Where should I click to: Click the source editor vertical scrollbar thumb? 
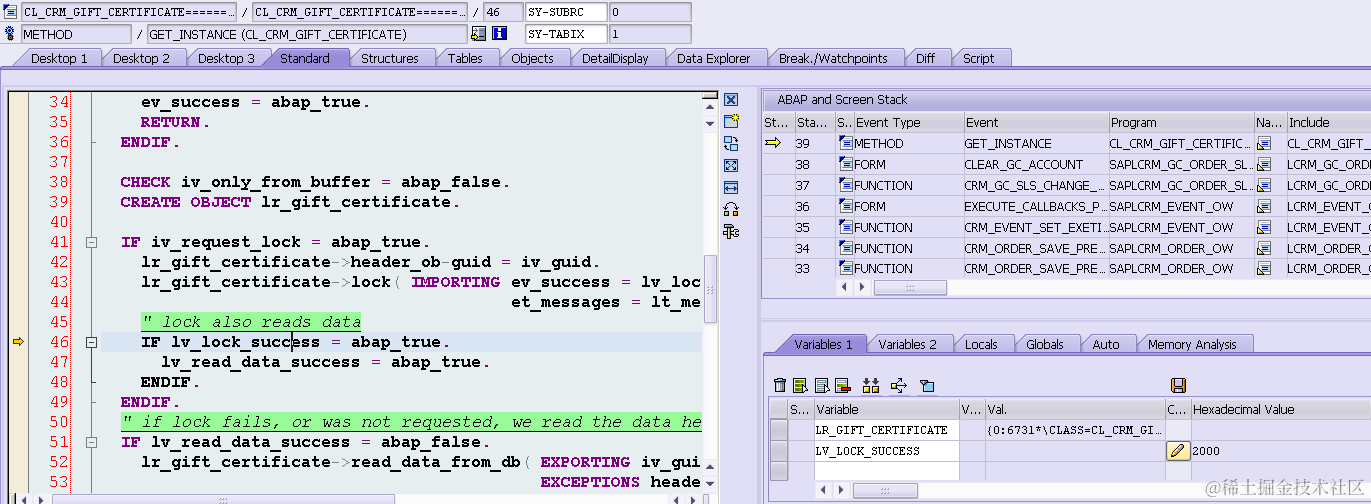(710, 288)
